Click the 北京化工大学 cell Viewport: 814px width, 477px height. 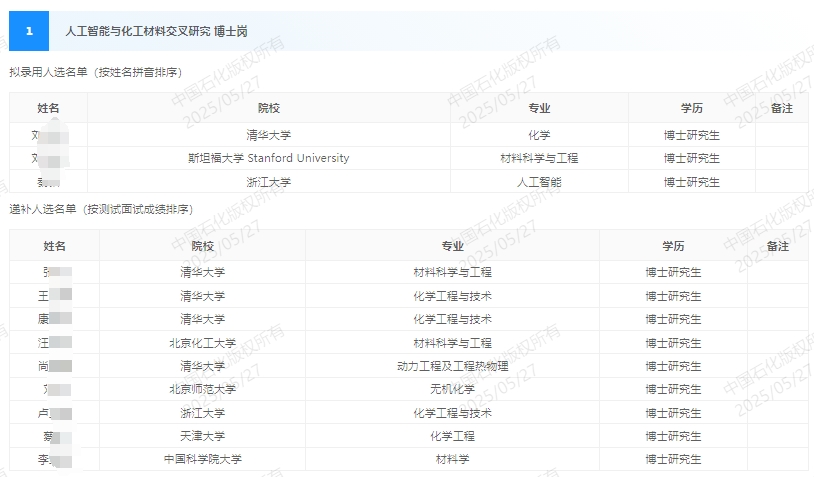(x=202, y=343)
